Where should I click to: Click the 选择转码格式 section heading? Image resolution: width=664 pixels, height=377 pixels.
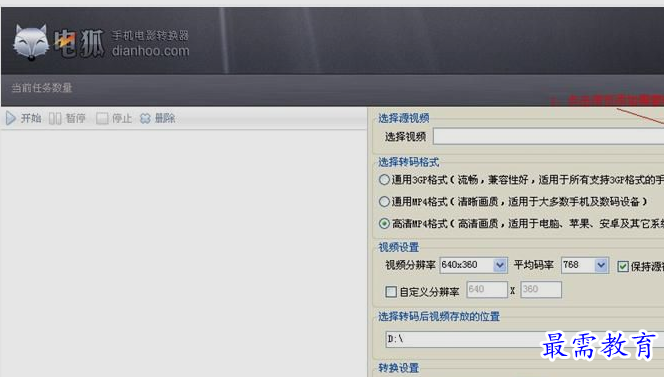point(409,162)
